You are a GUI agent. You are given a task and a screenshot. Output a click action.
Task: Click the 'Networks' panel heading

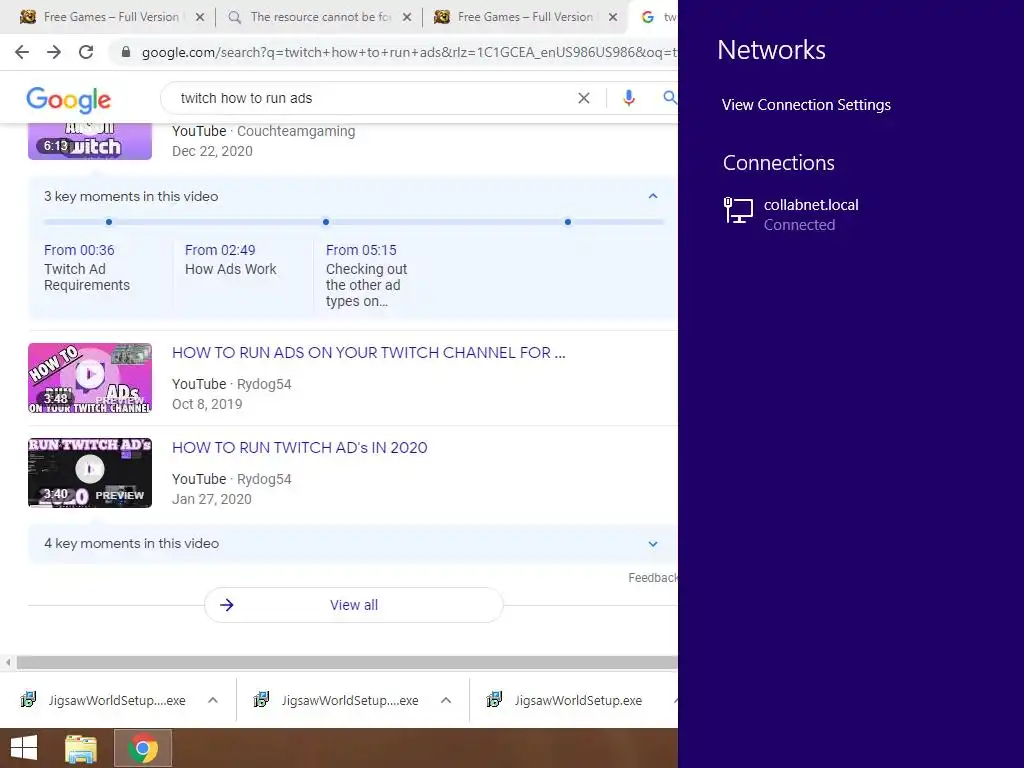(771, 50)
